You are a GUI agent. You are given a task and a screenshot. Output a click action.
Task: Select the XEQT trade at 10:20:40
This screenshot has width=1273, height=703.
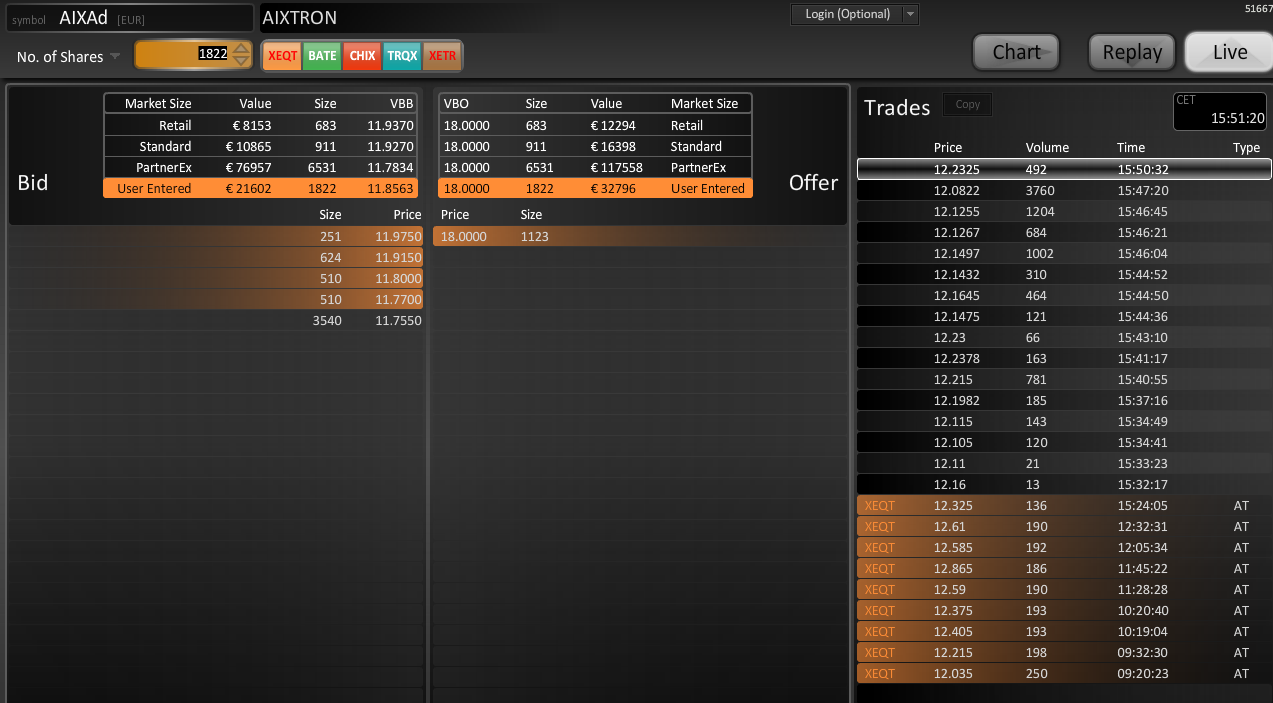[x=1064, y=610]
